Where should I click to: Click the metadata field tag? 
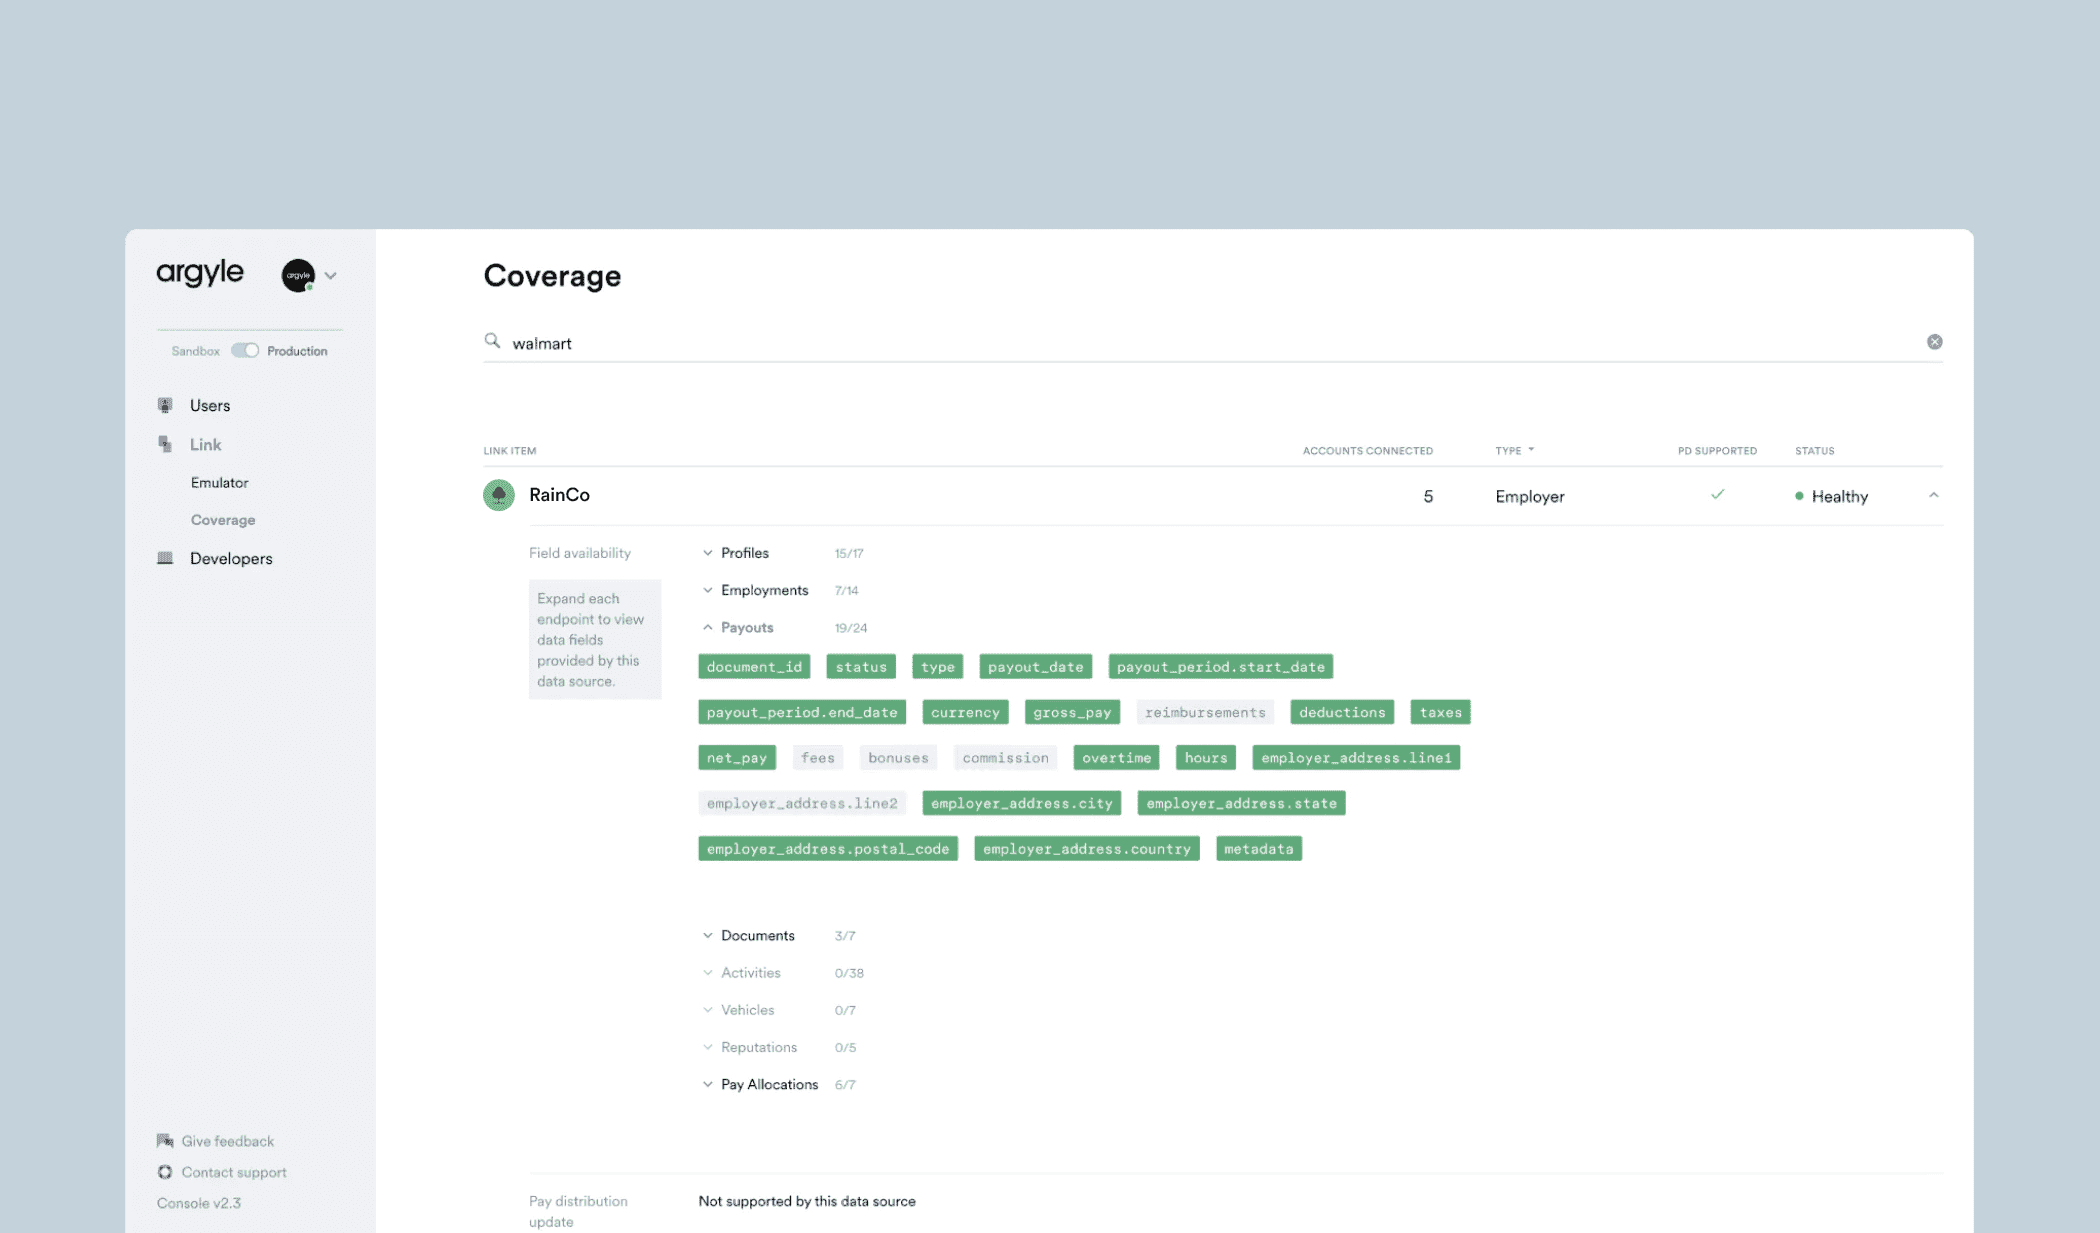coord(1259,849)
